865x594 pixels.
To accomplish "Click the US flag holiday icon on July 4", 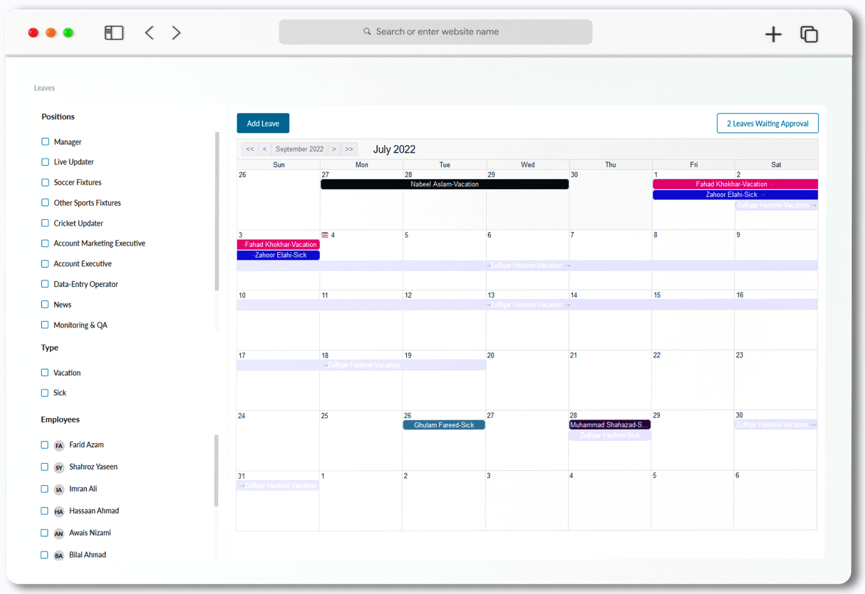I will point(324,234).
